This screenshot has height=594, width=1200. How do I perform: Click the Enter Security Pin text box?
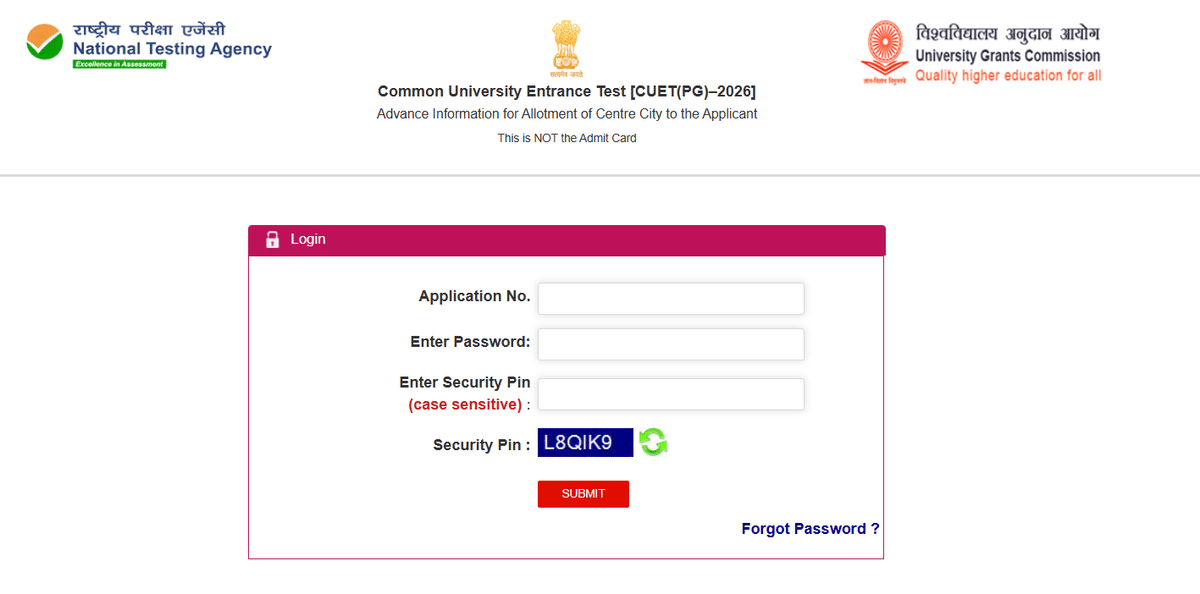(x=670, y=394)
